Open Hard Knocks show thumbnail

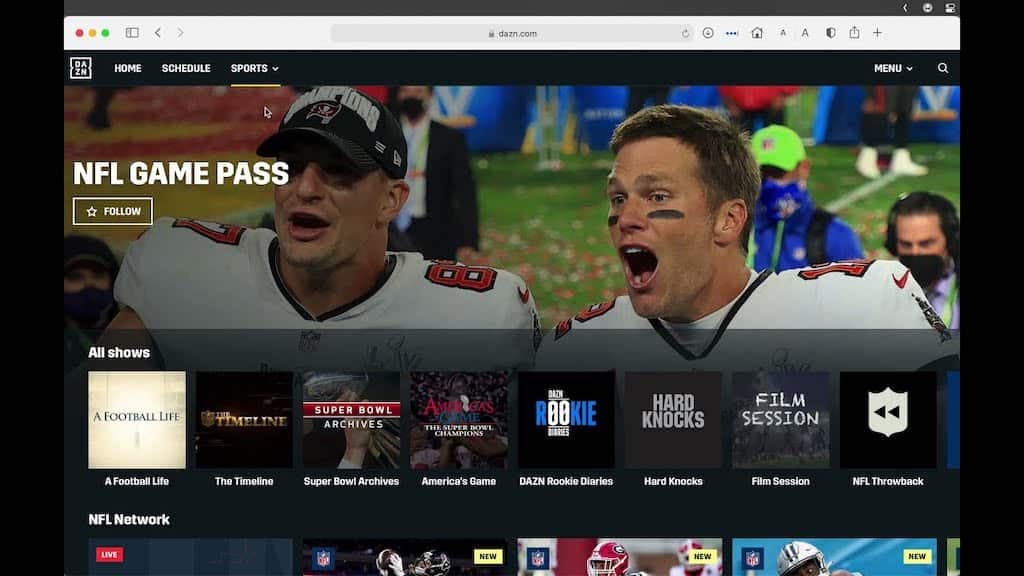click(x=673, y=420)
